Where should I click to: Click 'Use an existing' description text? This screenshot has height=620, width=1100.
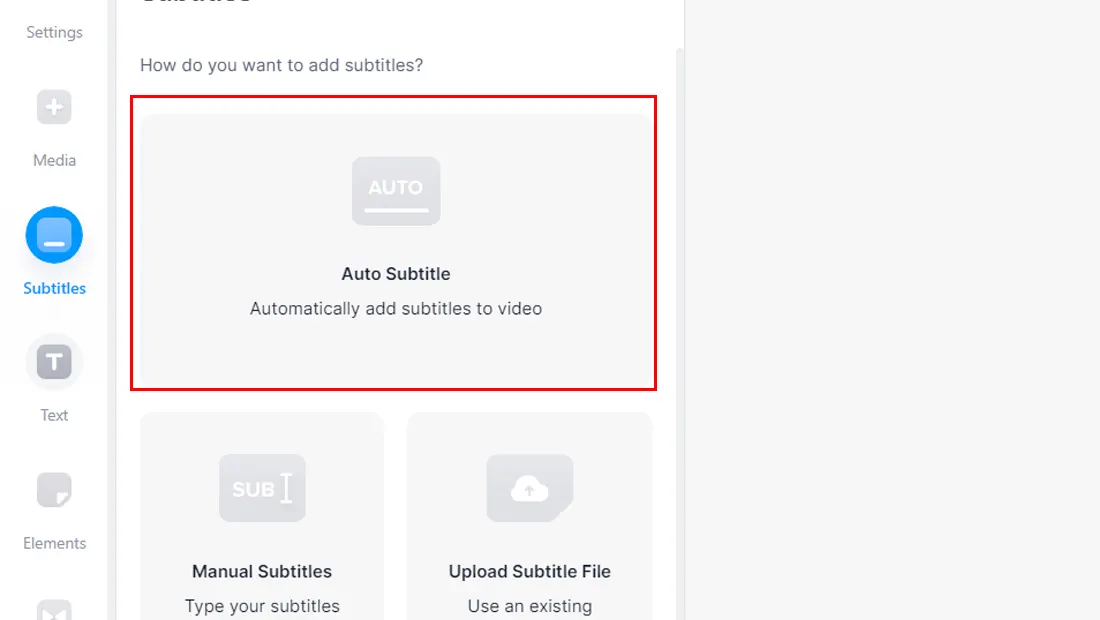pos(530,606)
